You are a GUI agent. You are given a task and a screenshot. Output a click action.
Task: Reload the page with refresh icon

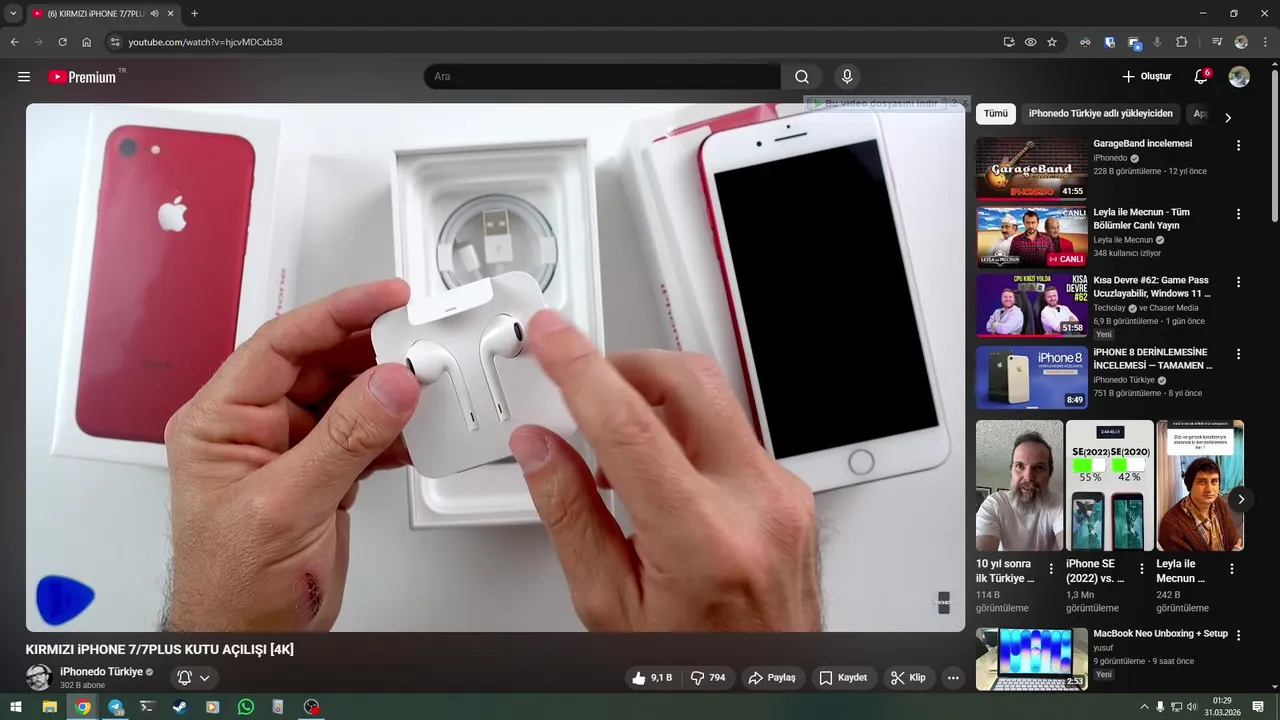pyautogui.click(x=62, y=42)
